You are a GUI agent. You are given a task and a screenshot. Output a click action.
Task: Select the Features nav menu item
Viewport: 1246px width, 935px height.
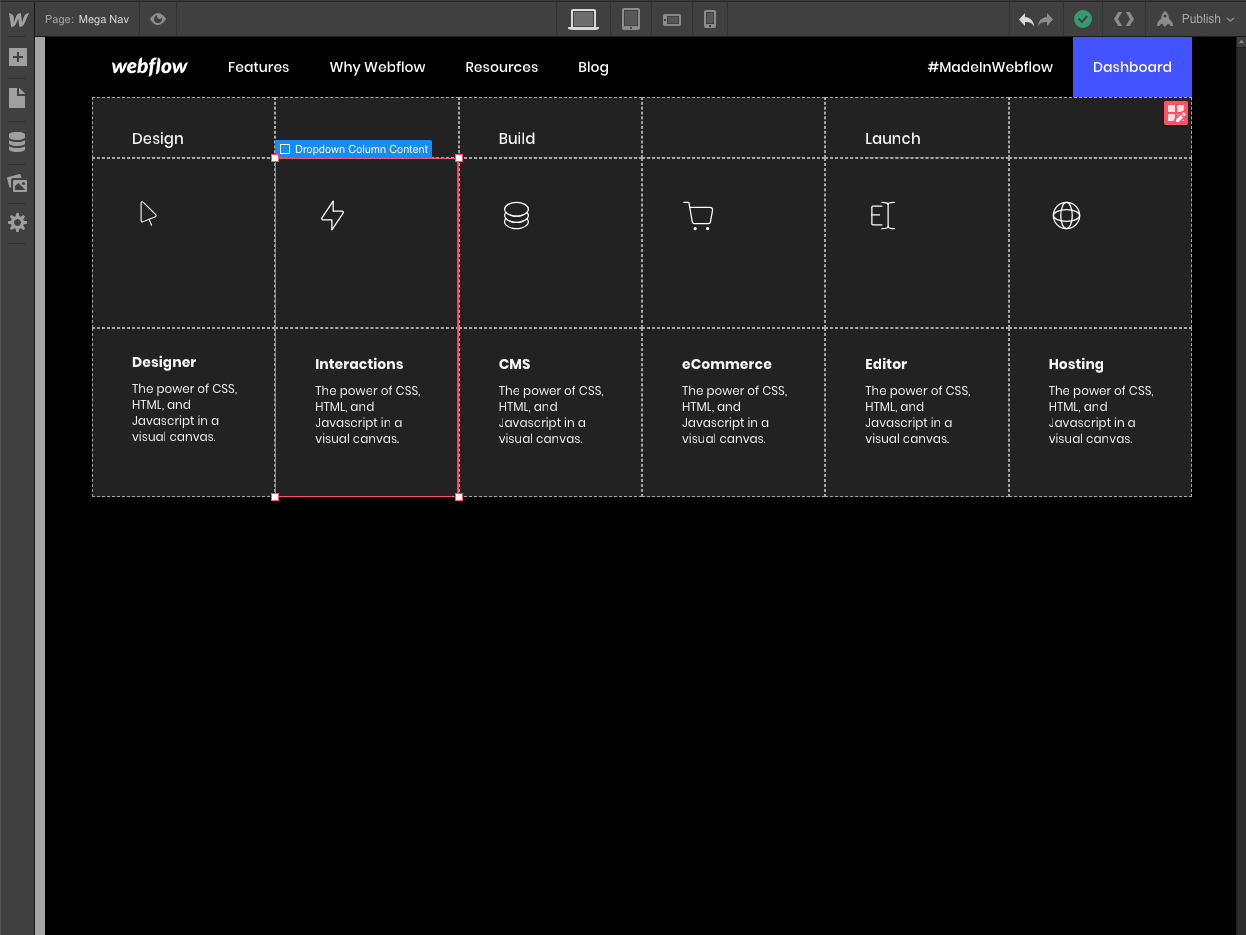coord(258,67)
